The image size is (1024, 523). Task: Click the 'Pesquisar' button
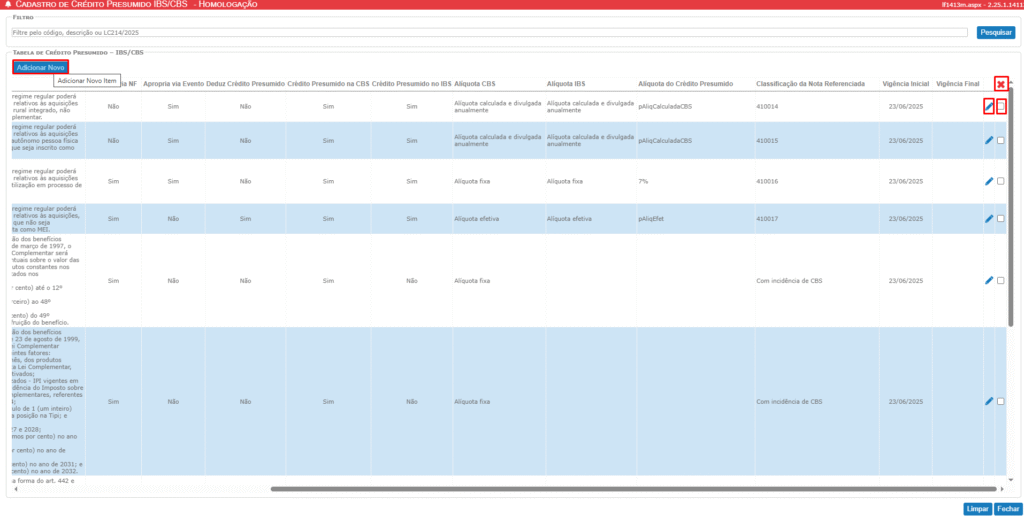996,32
